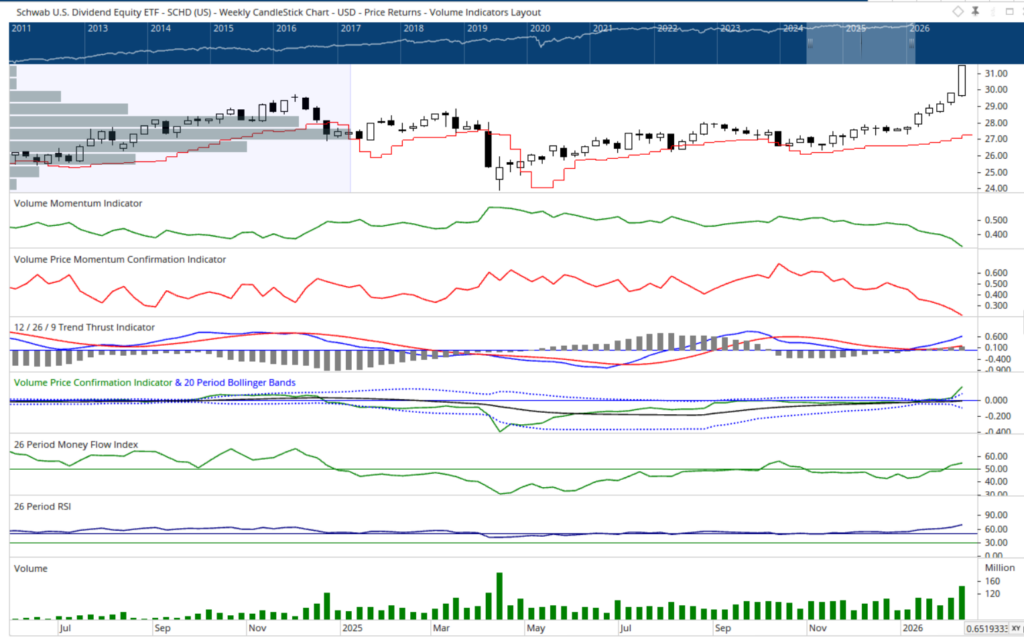
Task: Click the Volume panel title
Action: click(x=30, y=568)
